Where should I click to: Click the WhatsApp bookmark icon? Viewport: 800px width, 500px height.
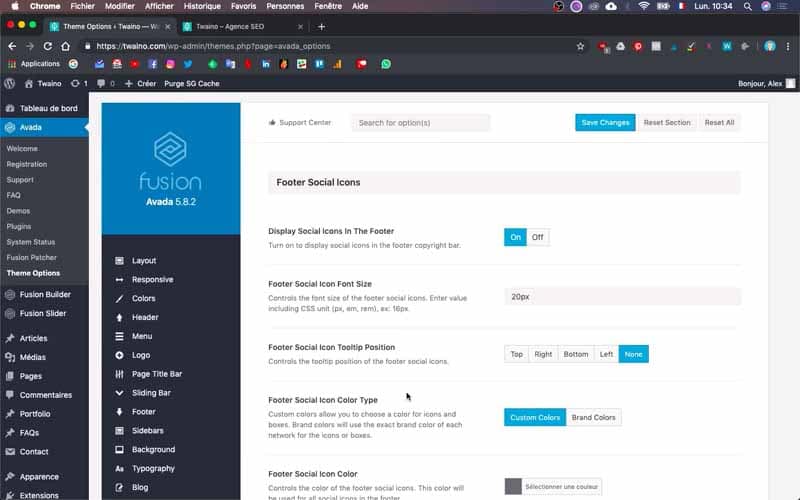click(x=386, y=64)
